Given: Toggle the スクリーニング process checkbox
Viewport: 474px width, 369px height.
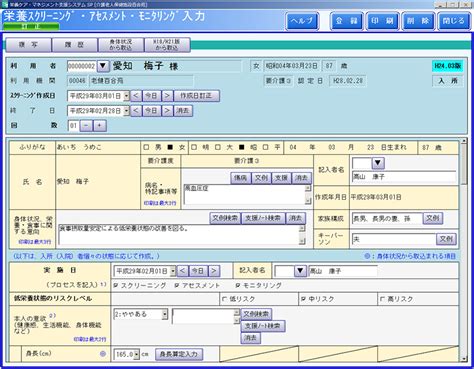Looking at the screenshot, I should click(x=116, y=285).
